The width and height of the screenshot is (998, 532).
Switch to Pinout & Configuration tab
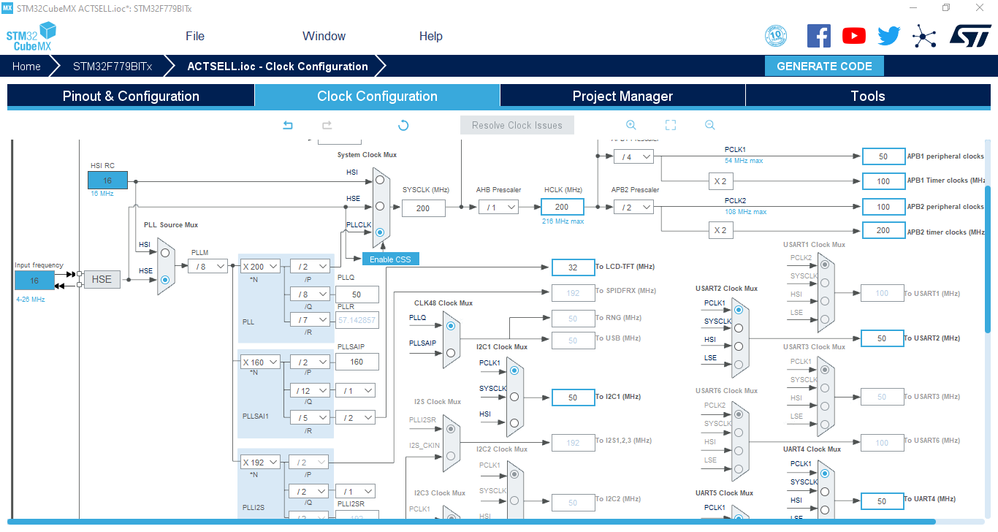coord(130,96)
